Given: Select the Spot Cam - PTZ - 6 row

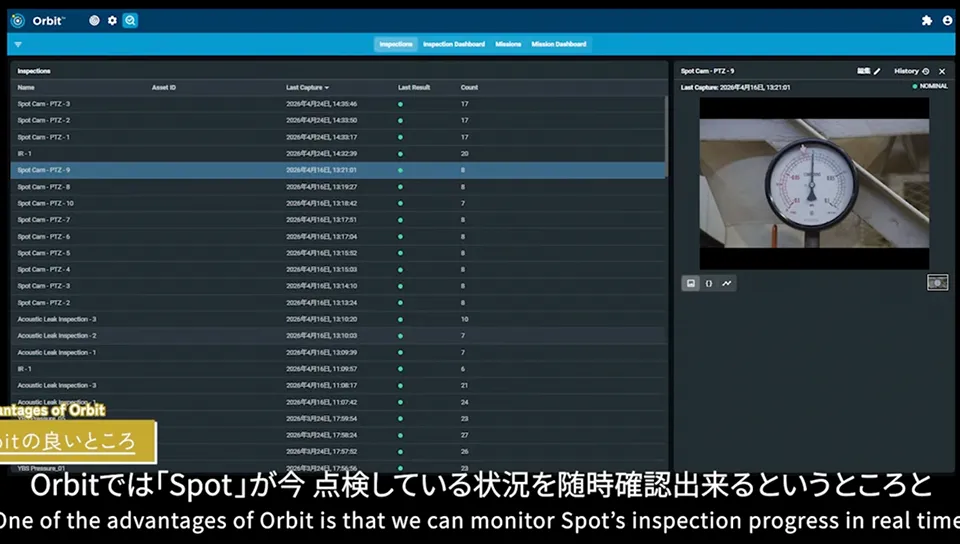Looking at the screenshot, I should [x=339, y=236].
